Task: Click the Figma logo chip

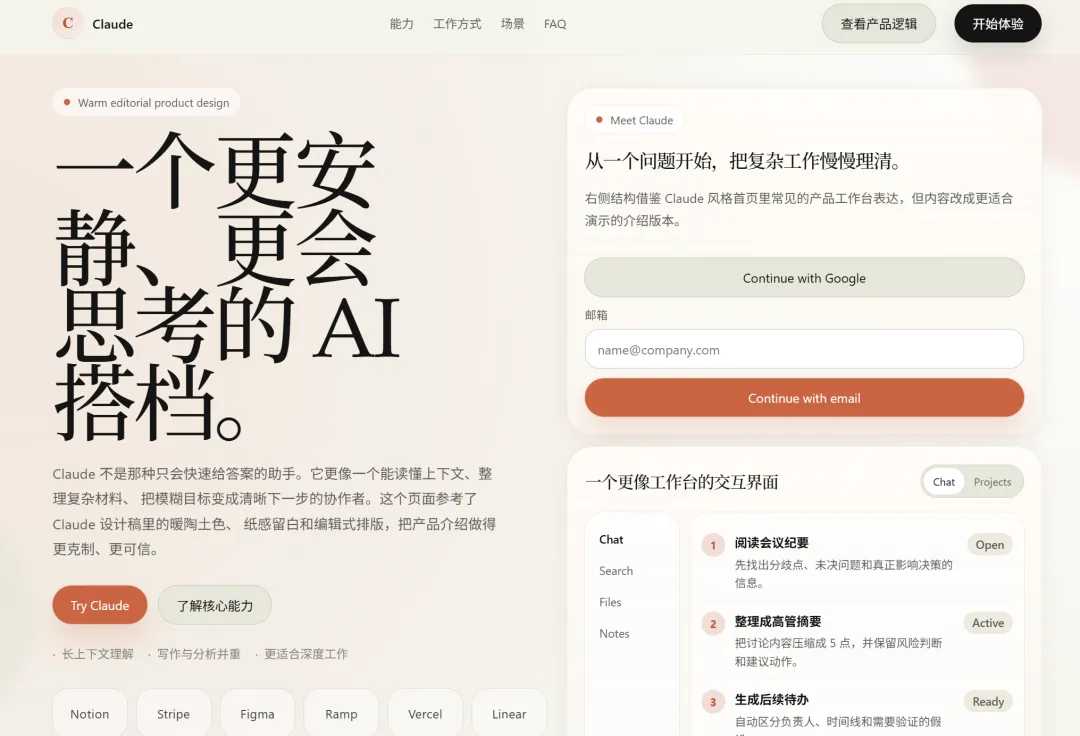Action: tap(258, 714)
